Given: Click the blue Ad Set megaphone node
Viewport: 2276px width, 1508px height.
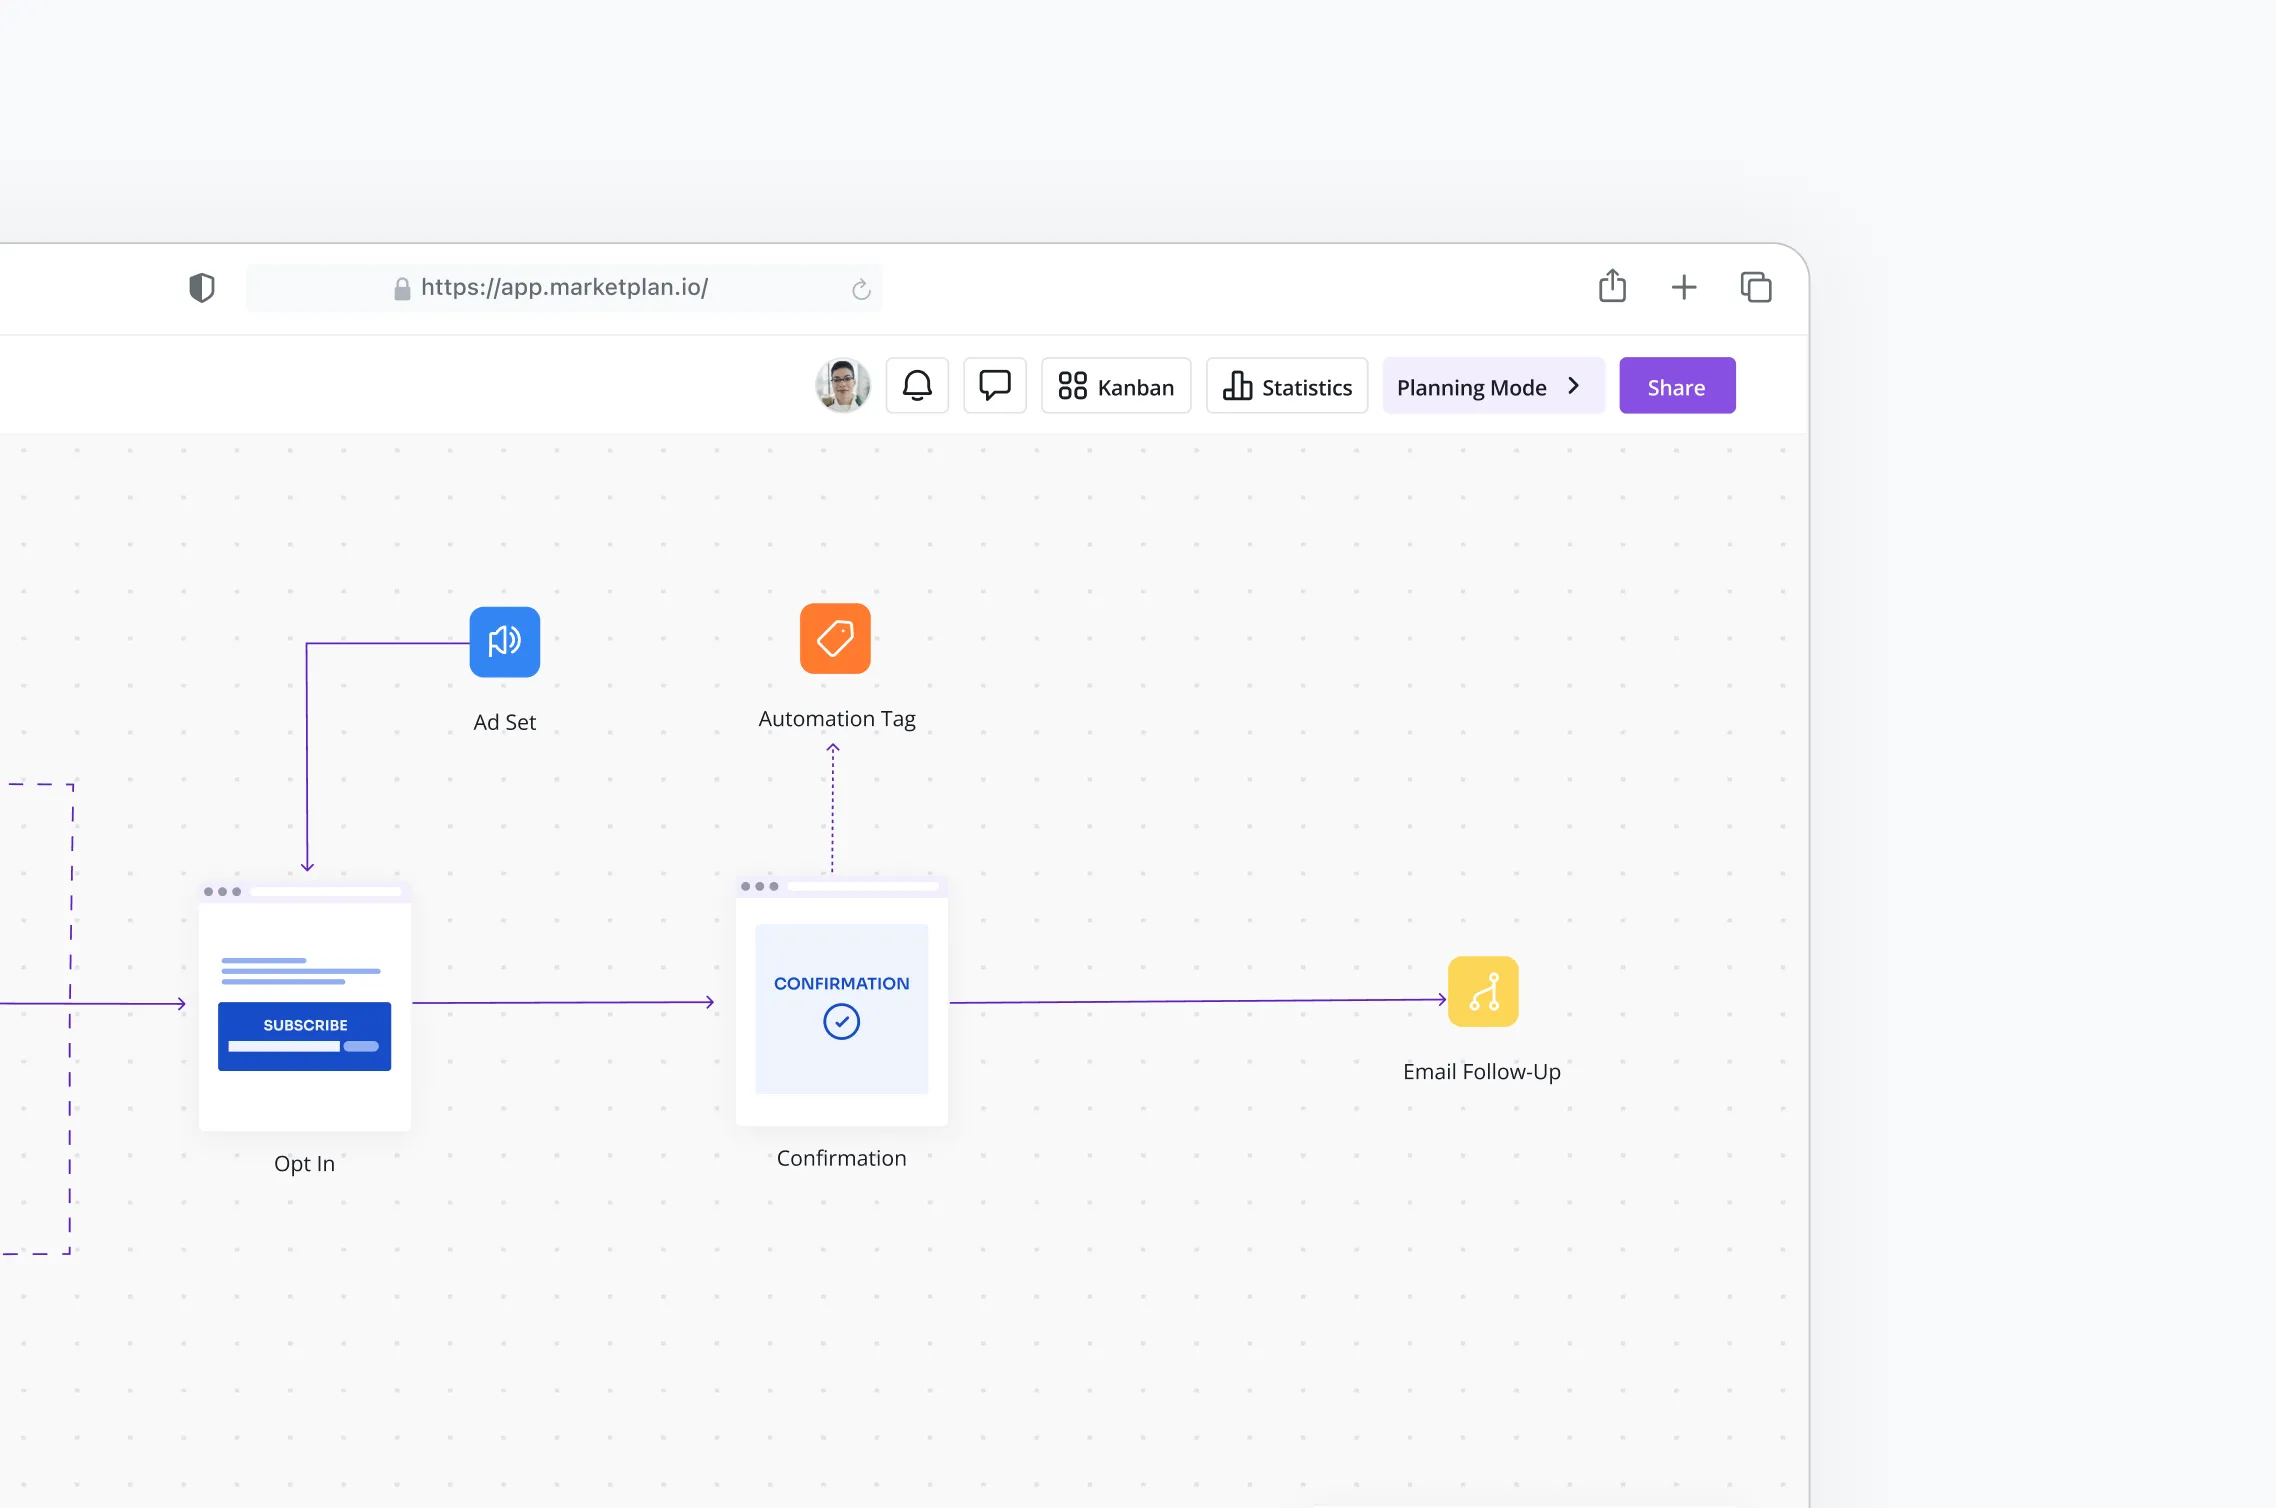Looking at the screenshot, I should (x=504, y=642).
